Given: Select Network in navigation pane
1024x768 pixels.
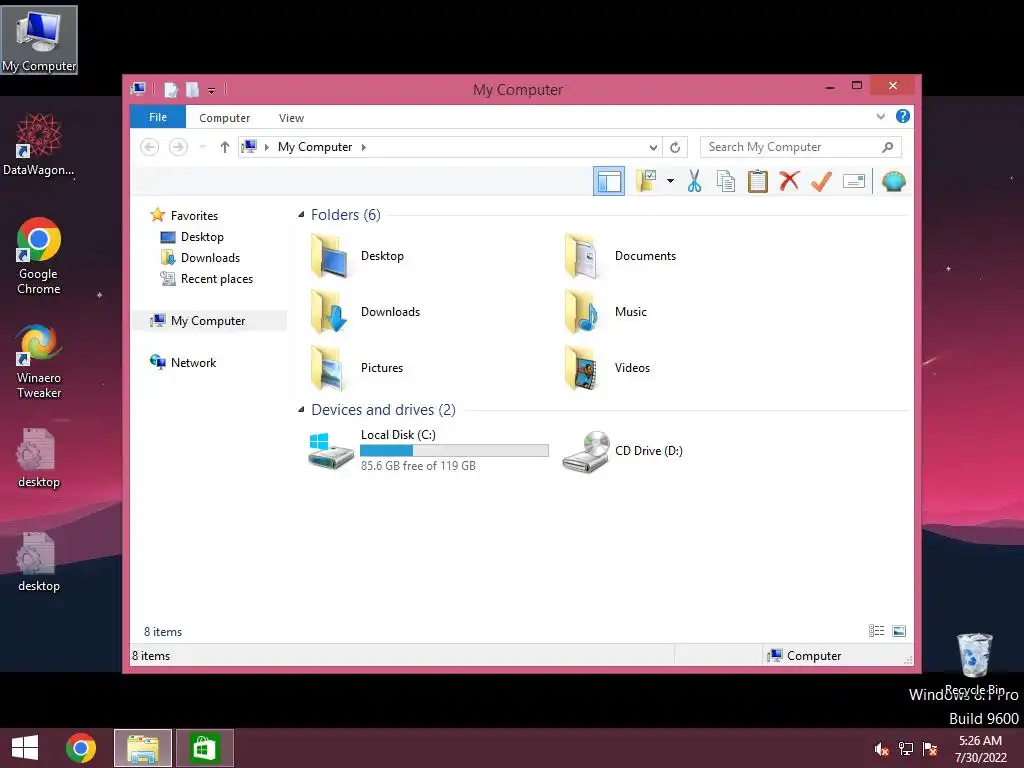Looking at the screenshot, I should tap(183, 362).
